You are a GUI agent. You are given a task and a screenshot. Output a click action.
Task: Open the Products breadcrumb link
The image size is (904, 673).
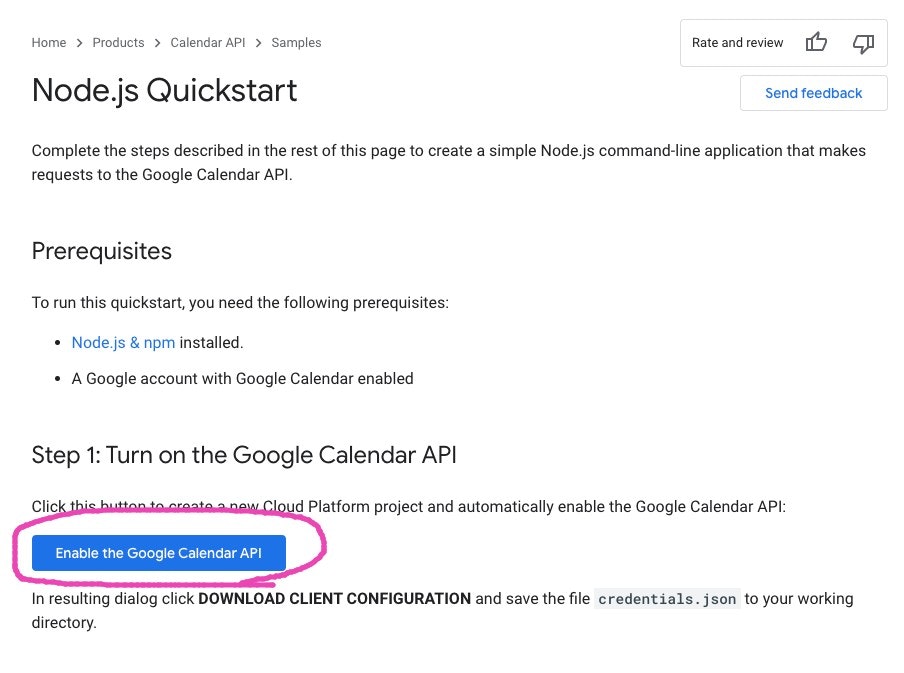point(118,43)
